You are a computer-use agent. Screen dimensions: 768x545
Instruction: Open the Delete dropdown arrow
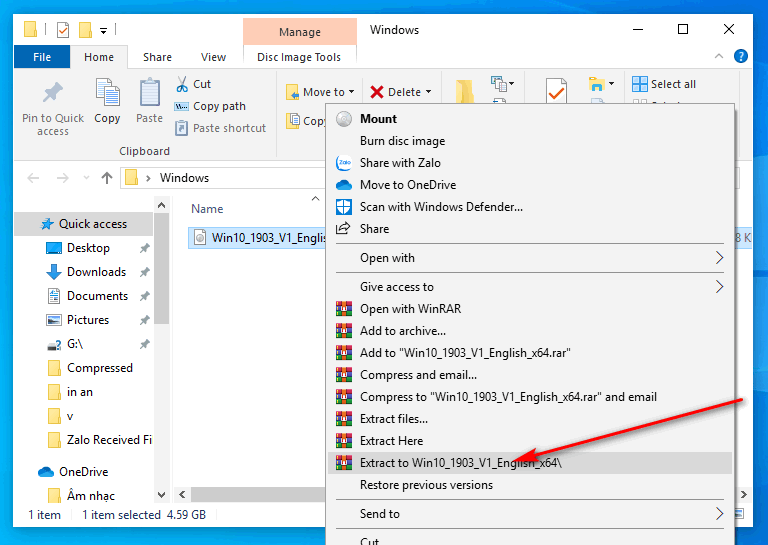tap(429, 92)
